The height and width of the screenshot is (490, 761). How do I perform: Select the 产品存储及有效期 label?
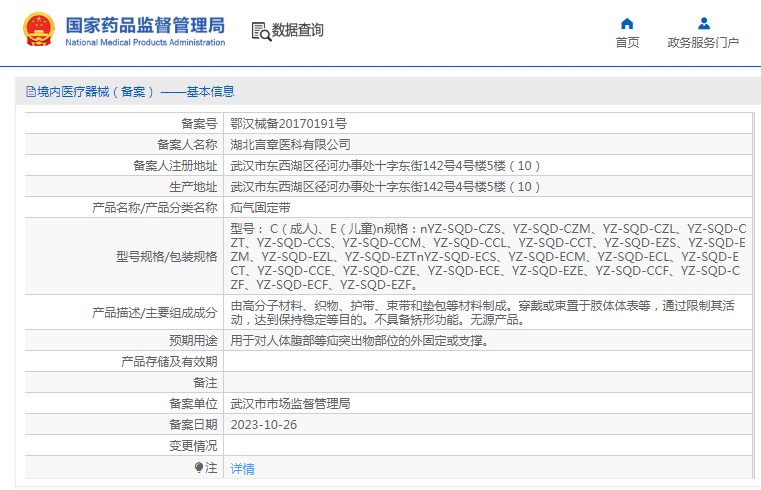pyautogui.click(x=169, y=361)
